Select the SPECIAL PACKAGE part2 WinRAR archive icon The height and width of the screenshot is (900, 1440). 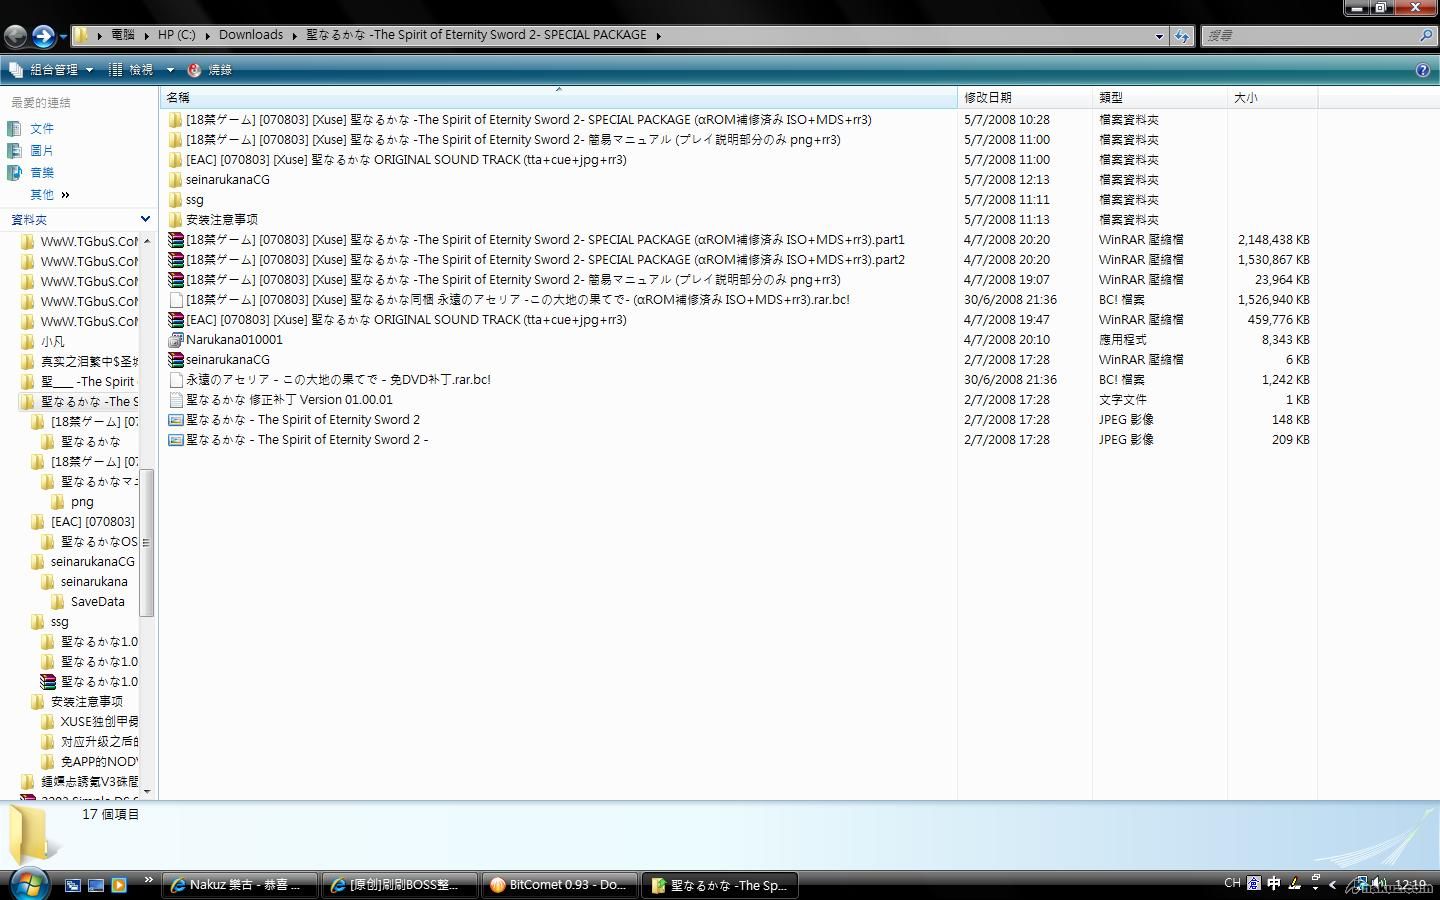click(x=176, y=260)
